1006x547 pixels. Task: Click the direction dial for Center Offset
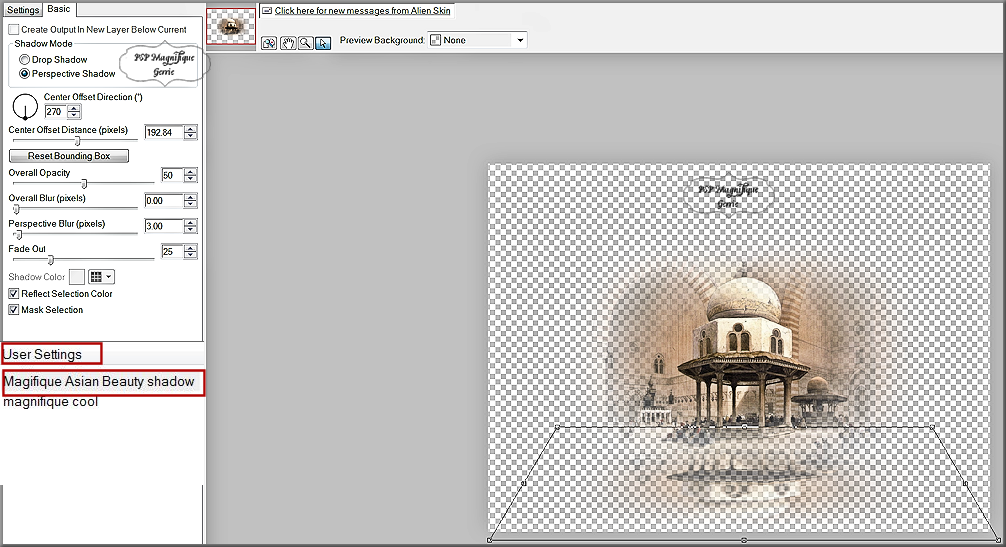(23, 106)
